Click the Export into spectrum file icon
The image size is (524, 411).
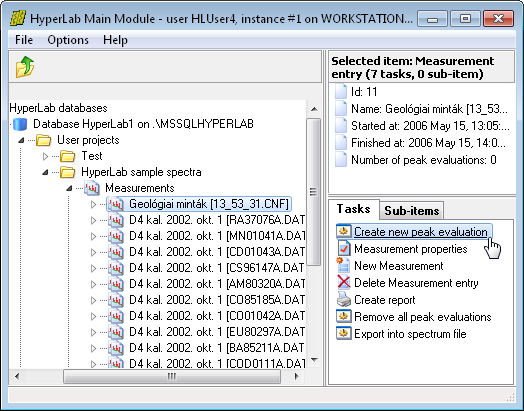click(x=344, y=333)
